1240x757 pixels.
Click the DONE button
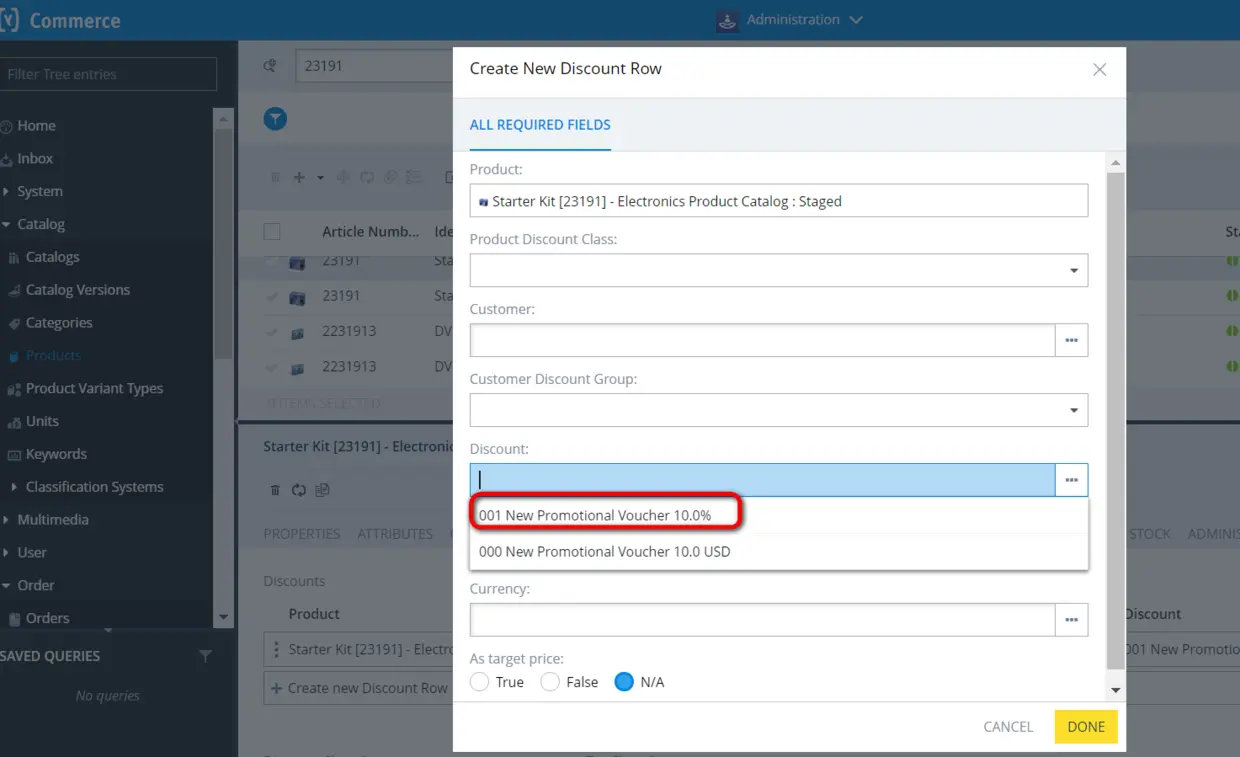(x=1086, y=727)
